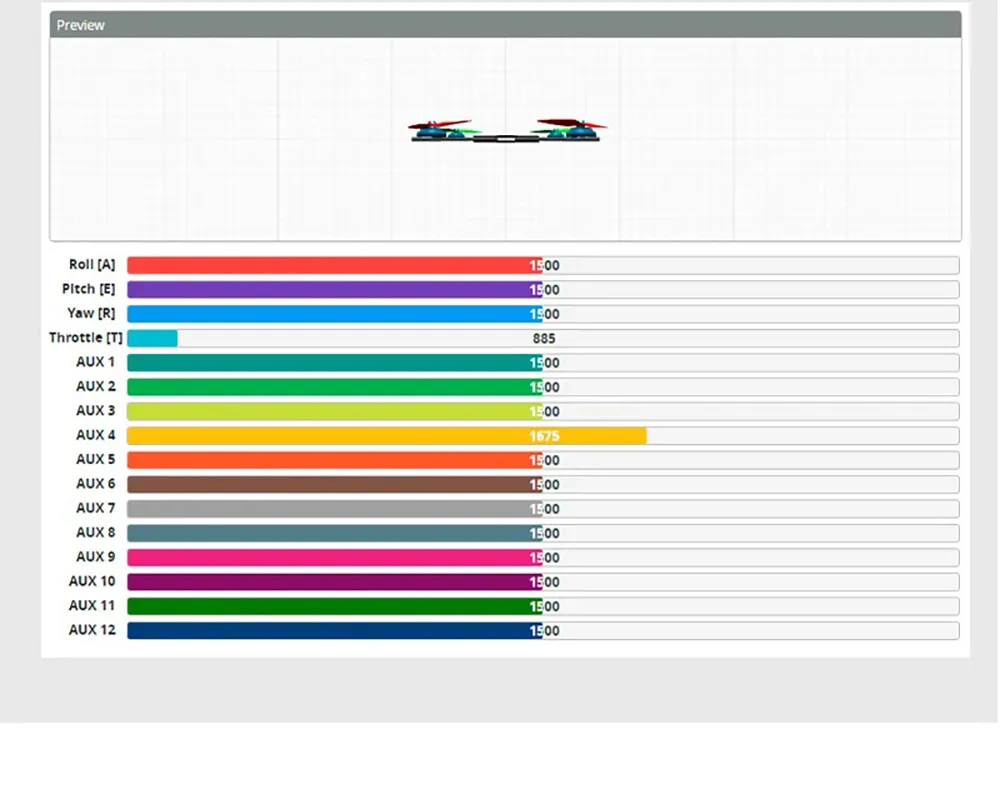The image size is (1000, 794).
Task: Click the Preview panel header
Action: (505, 25)
